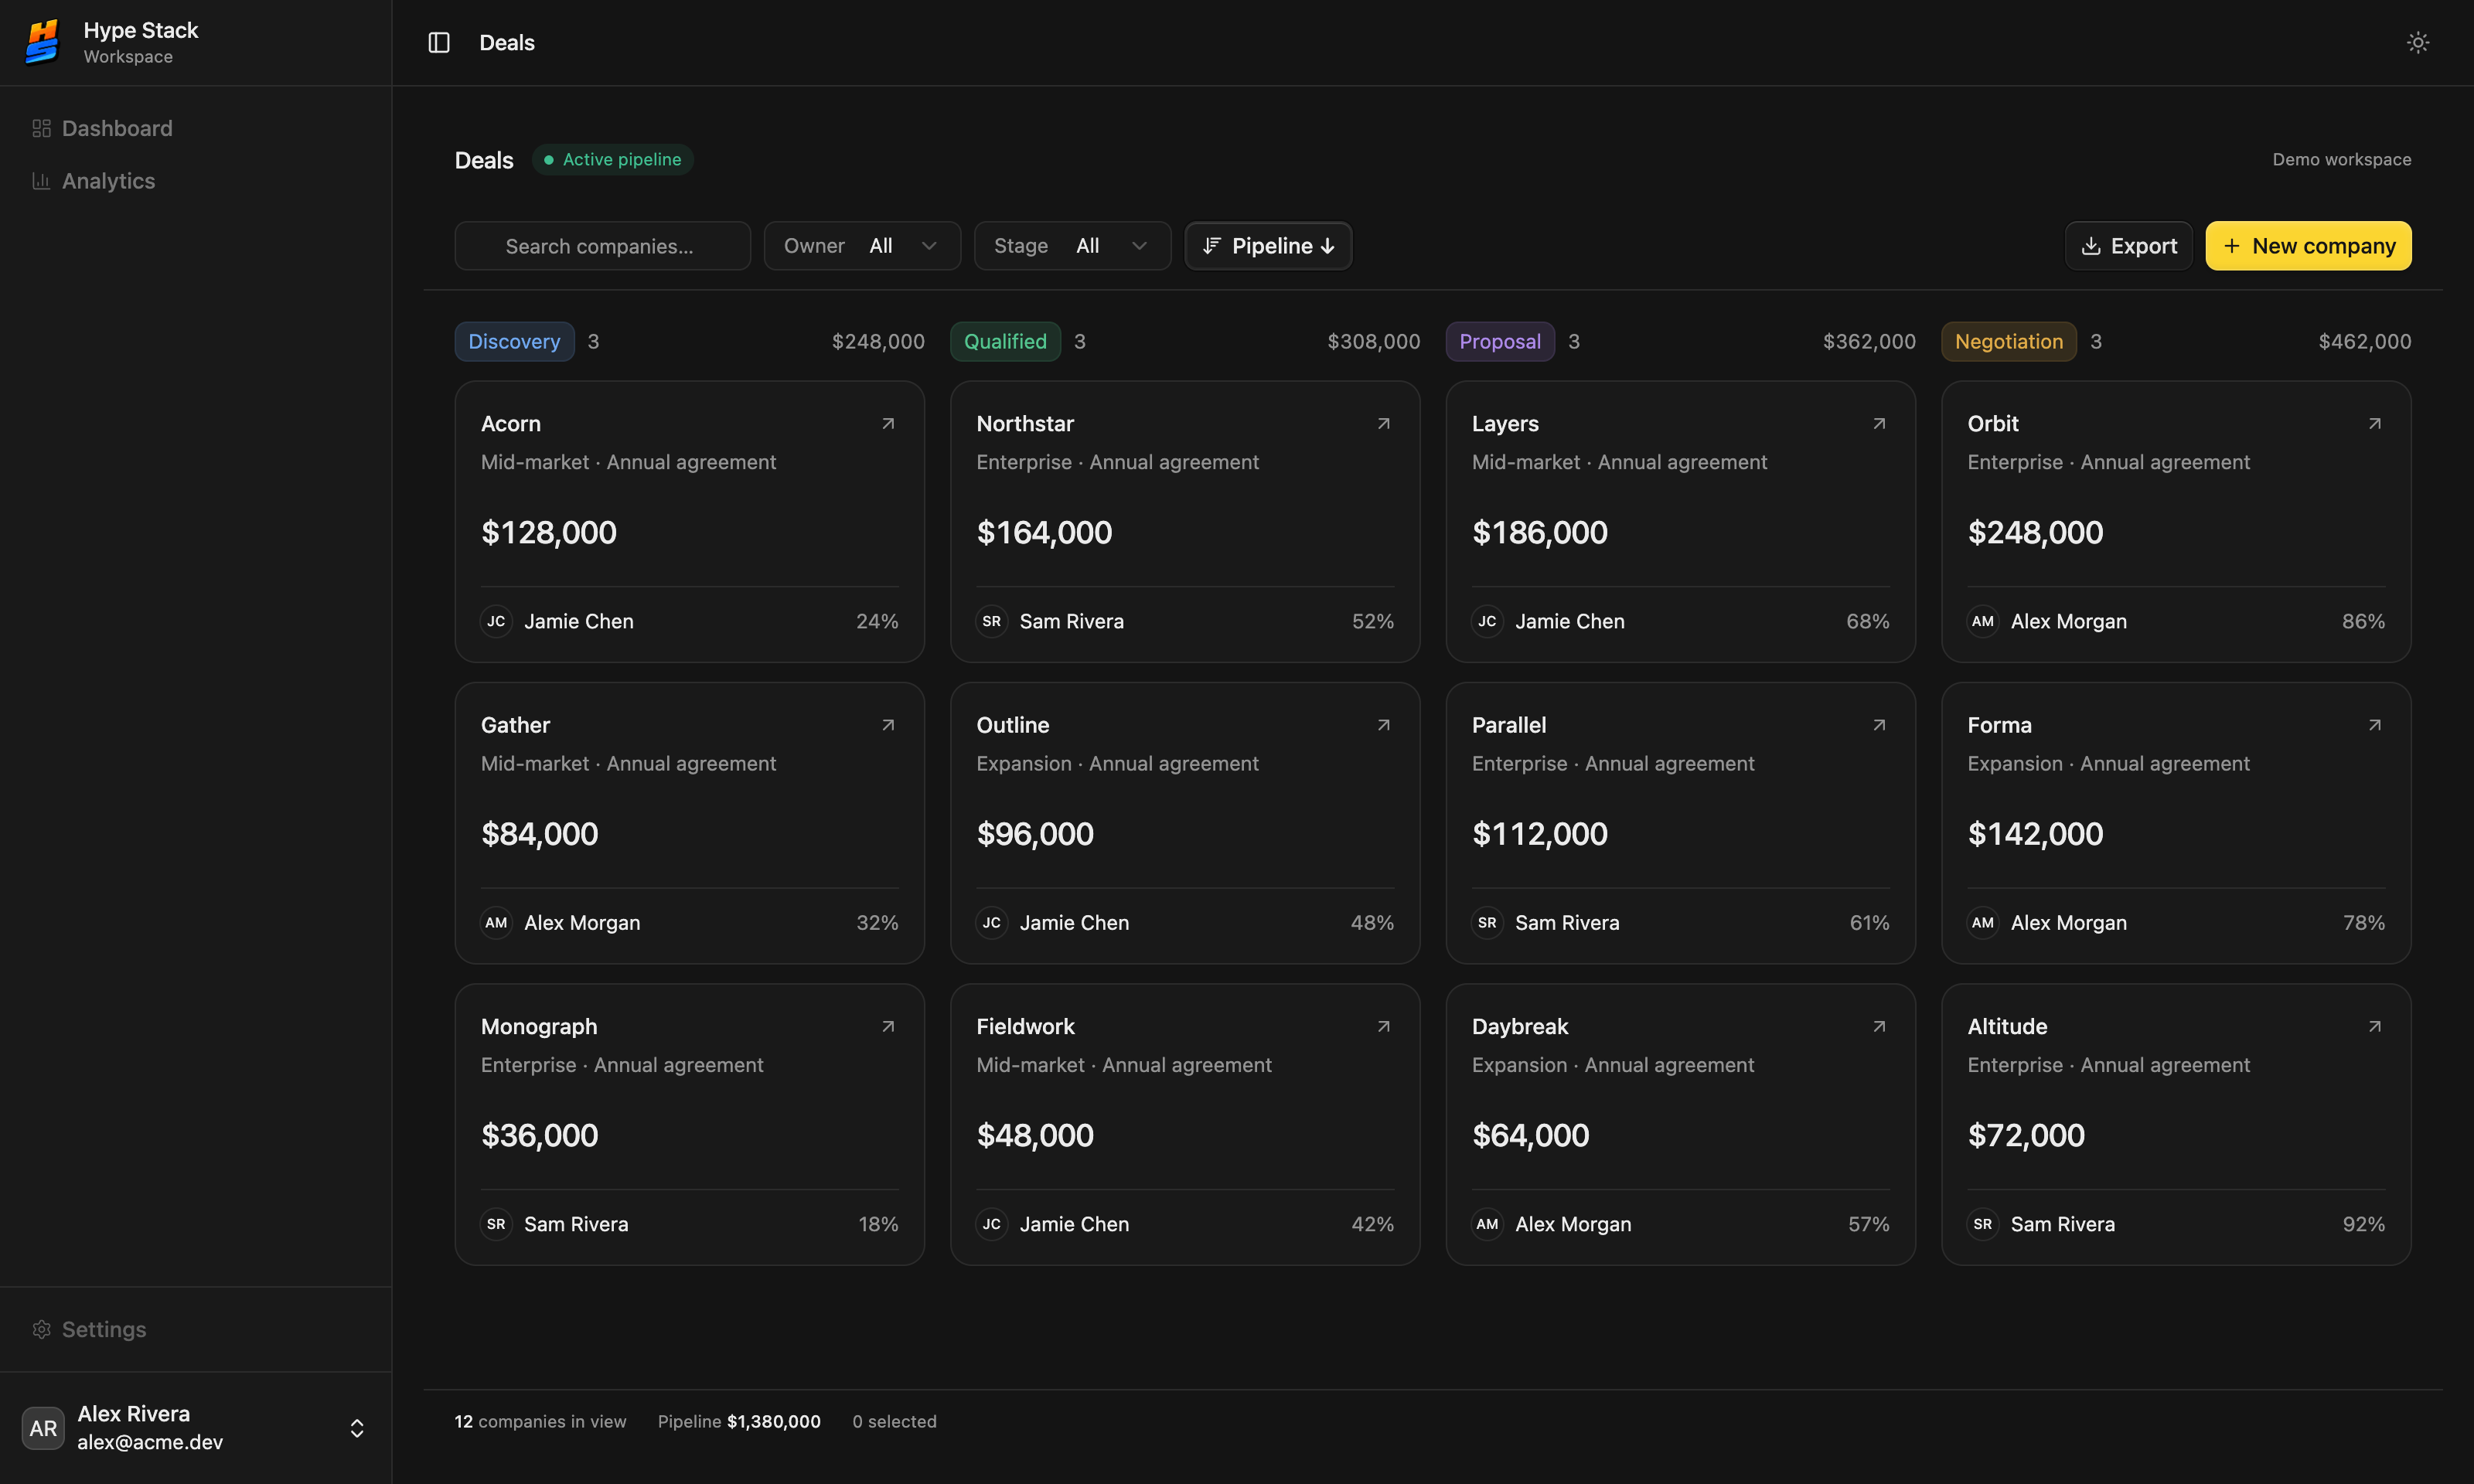
Task: Select the Proposal stage label
Action: tap(1500, 341)
